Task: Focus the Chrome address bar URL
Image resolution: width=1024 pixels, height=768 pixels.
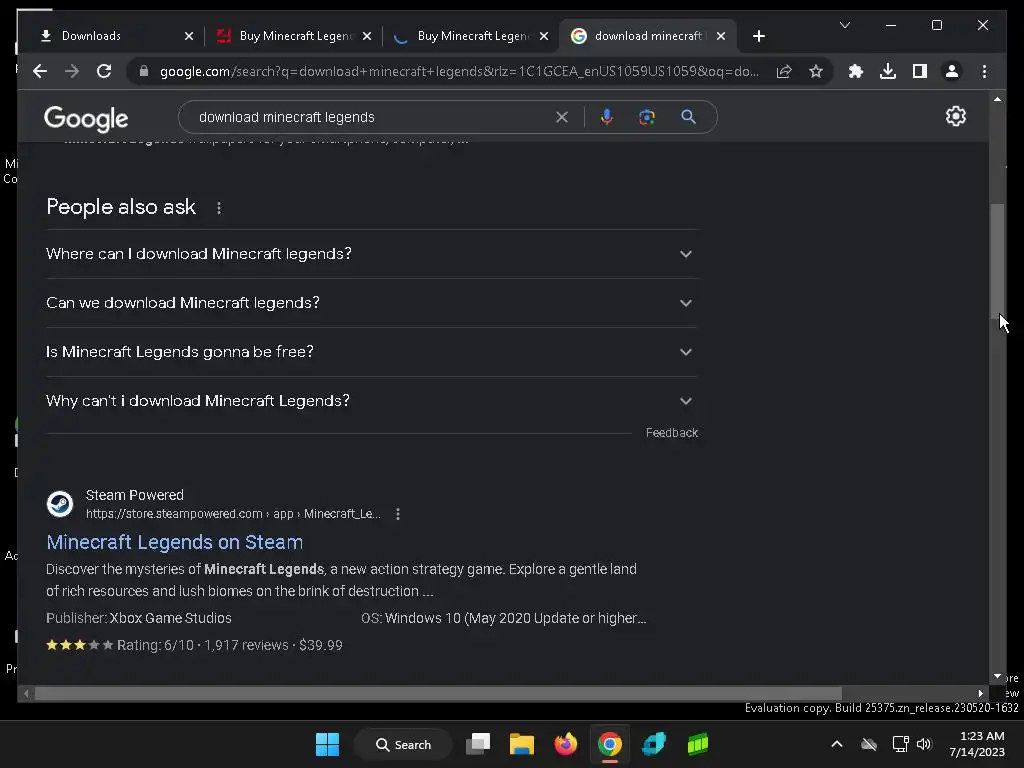Action: 459,71
